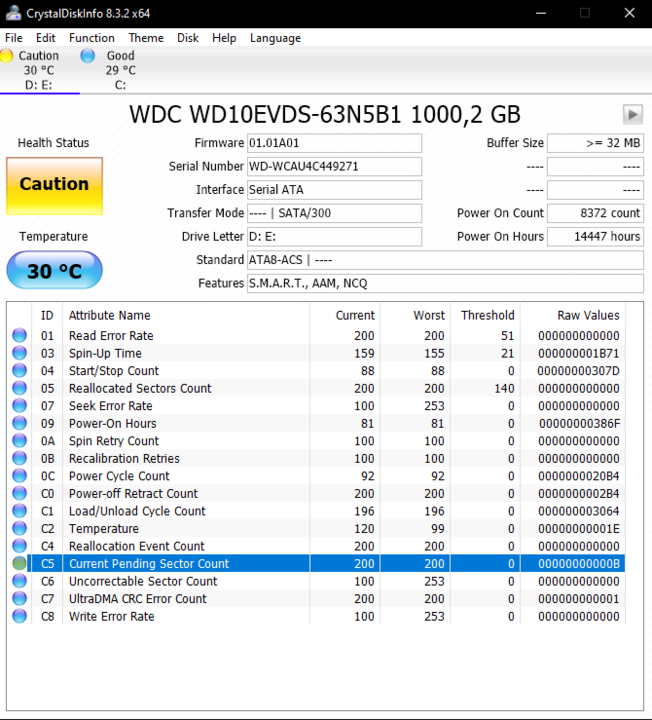Select the D: E: Caution disk tab

click(x=39, y=70)
